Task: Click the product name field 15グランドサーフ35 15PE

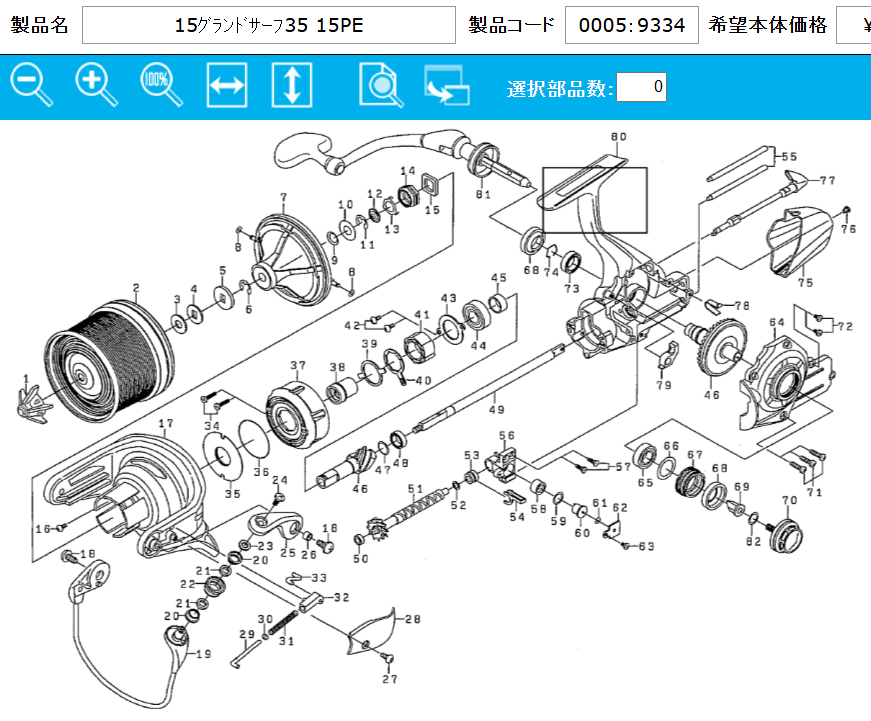Action: coord(269,25)
